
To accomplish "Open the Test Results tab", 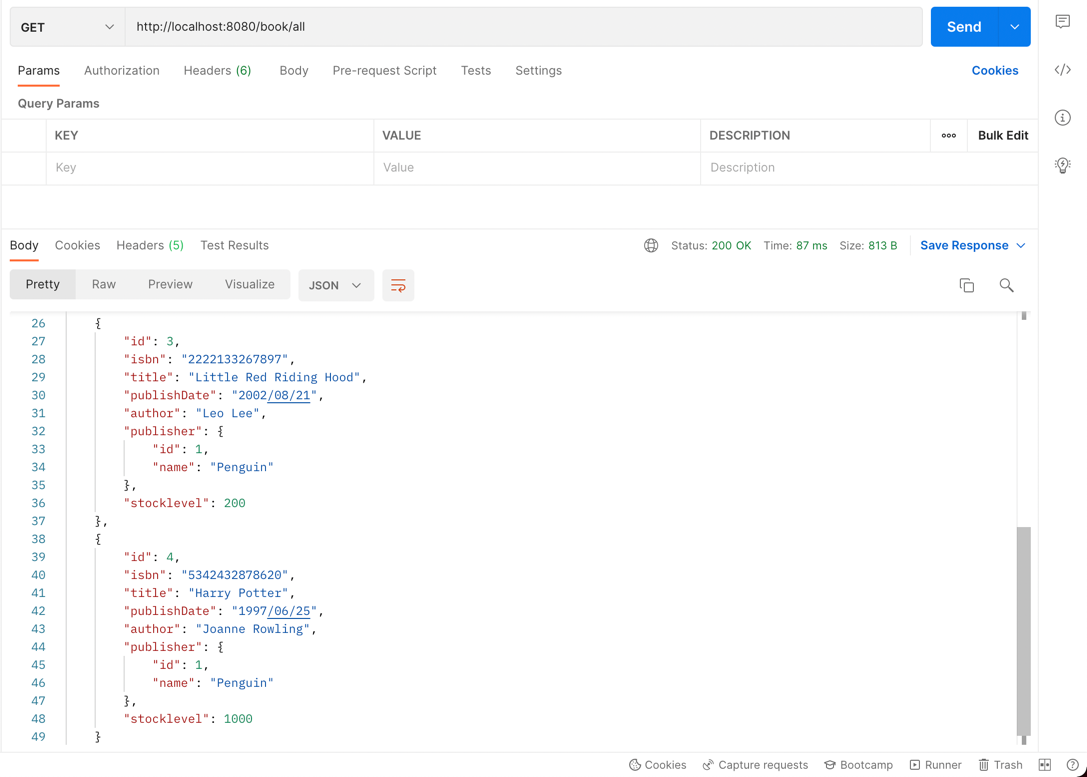I will (x=234, y=245).
